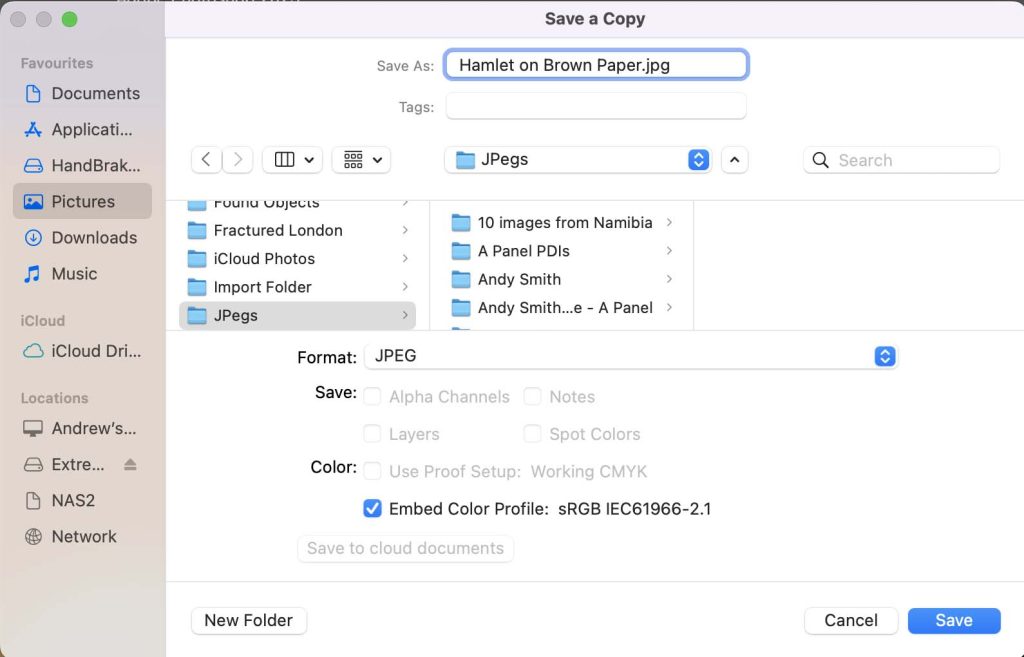Screen dimensions: 1024x657
Task: Toggle the Alpha Channels checkbox
Action: pyautogui.click(x=372, y=397)
